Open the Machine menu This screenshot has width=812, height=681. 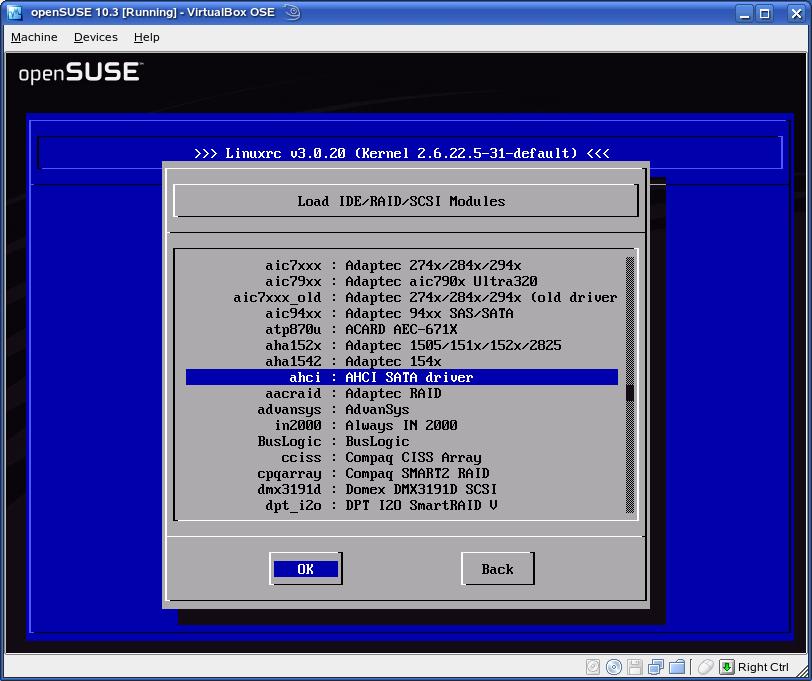pos(34,37)
